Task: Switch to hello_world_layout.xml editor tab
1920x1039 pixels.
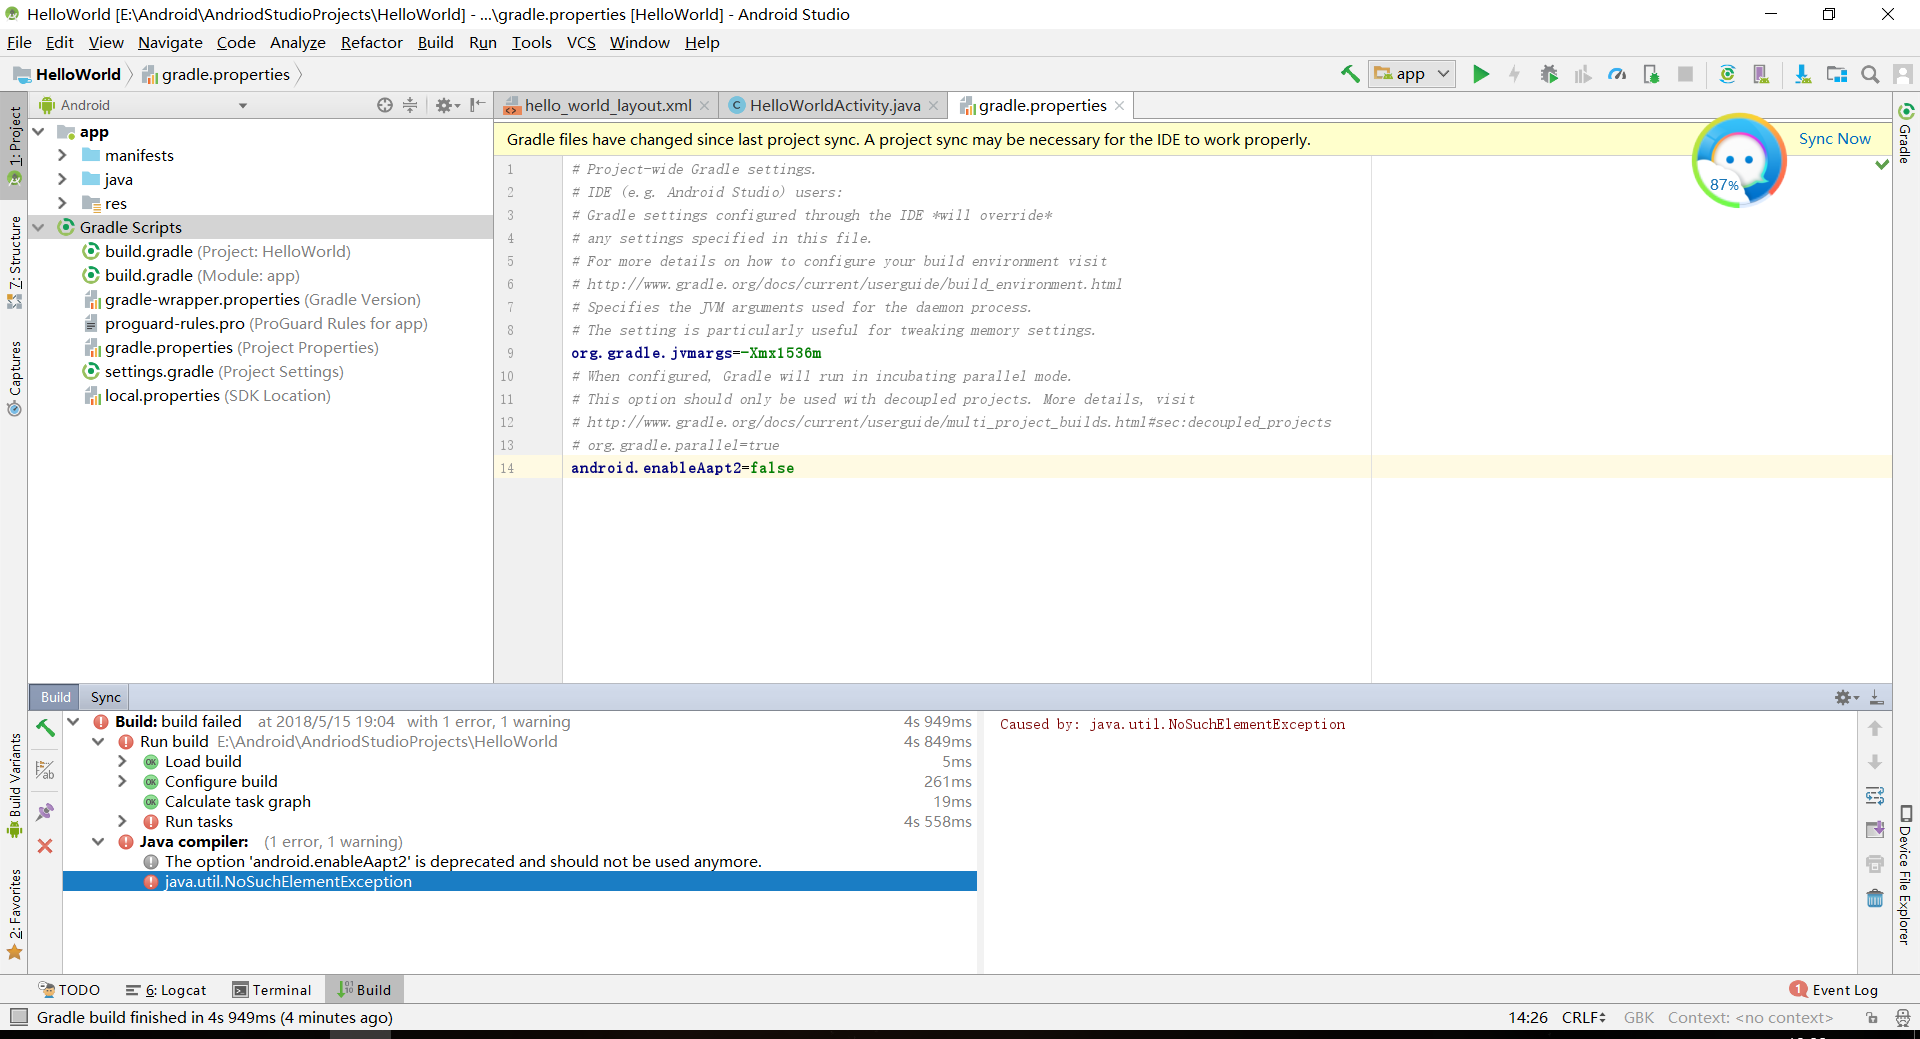Action: click(607, 105)
